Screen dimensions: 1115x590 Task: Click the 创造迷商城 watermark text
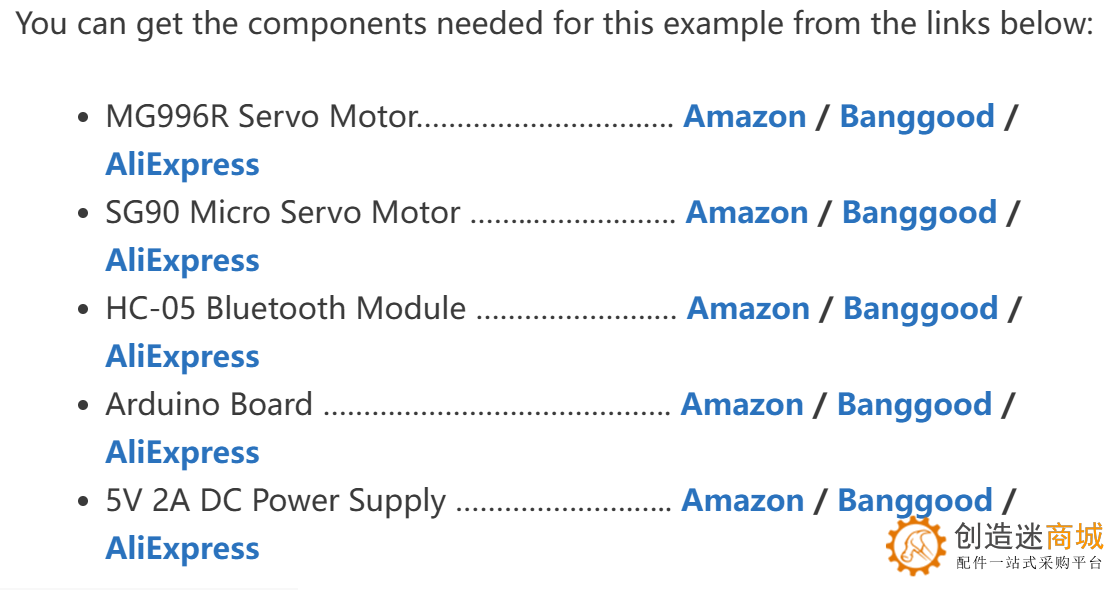pos(1028,538)
